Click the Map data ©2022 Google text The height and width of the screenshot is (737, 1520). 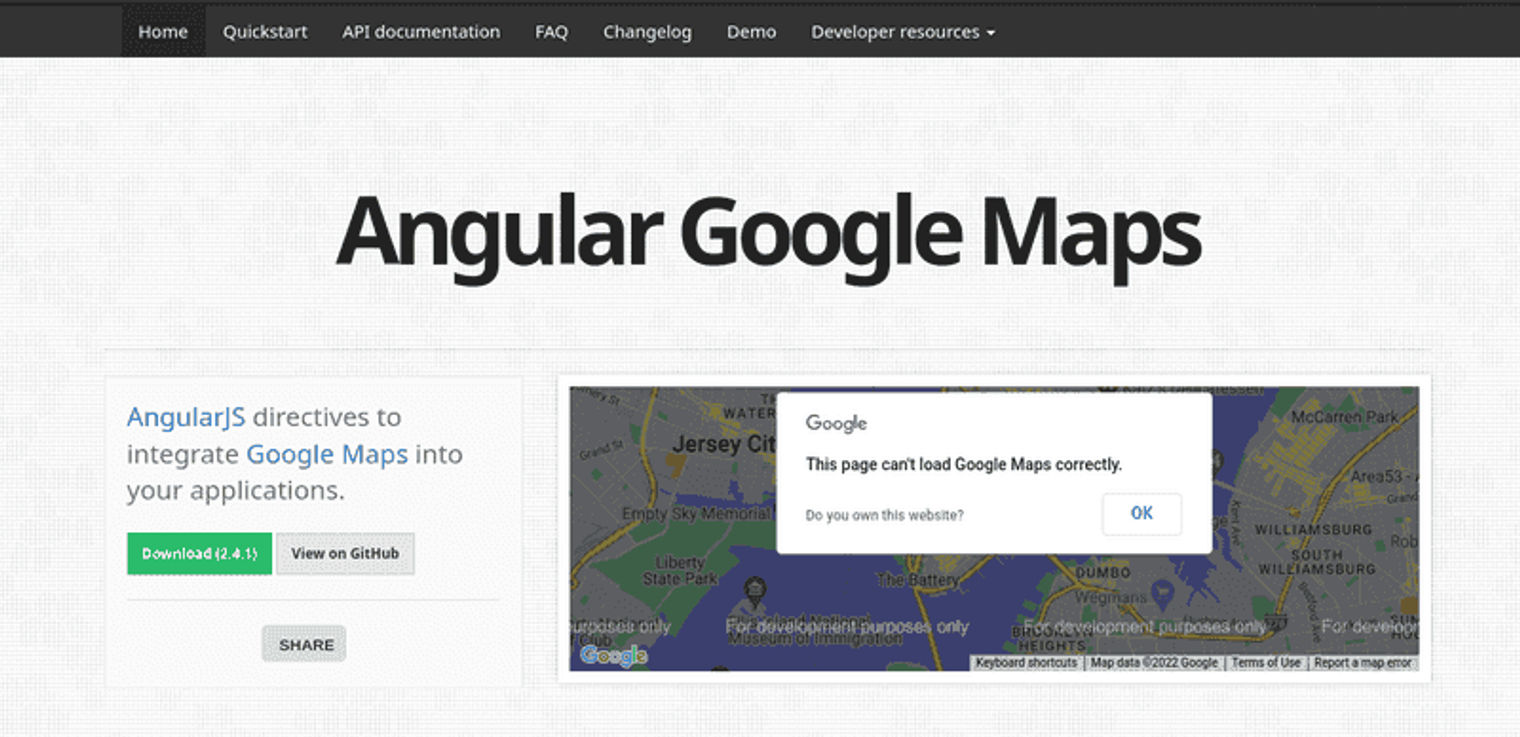click(1154, 662)
